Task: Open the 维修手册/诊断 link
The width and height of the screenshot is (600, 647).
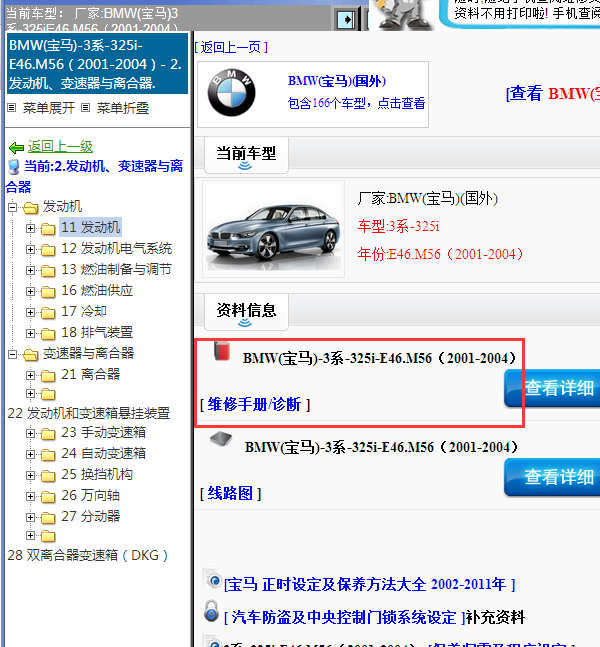Action: pos(255,404)
